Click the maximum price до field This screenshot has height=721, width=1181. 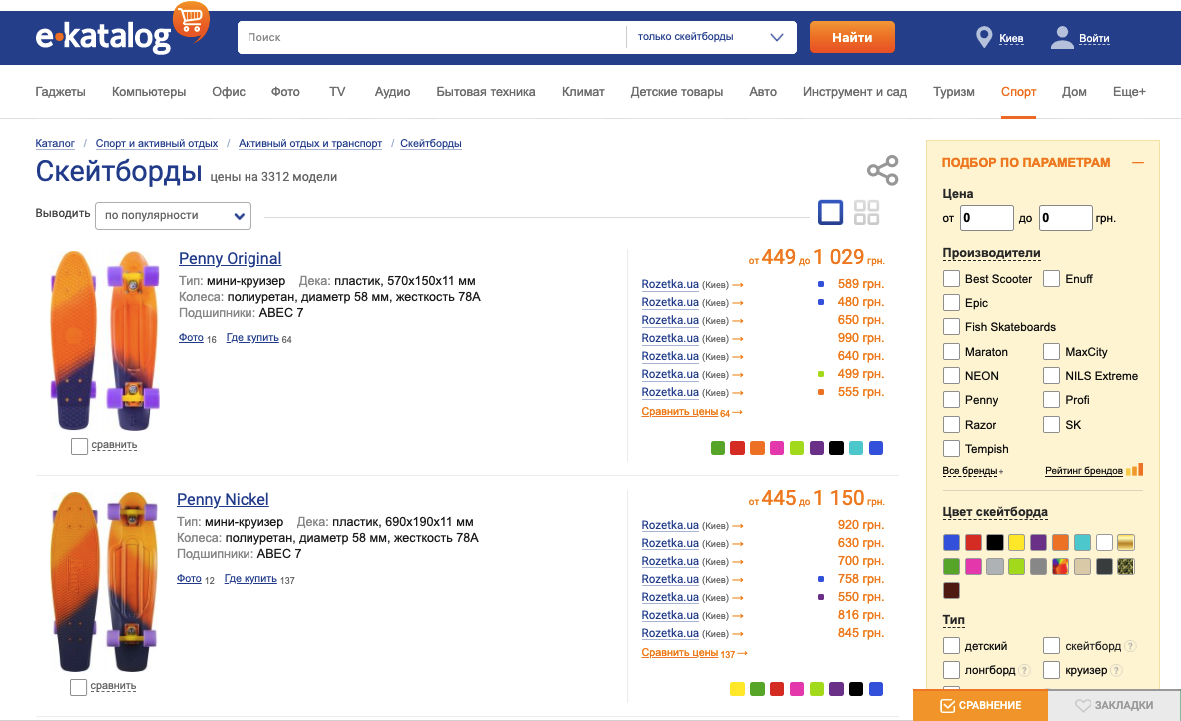pyautogui.click(x=1065, y=218)
